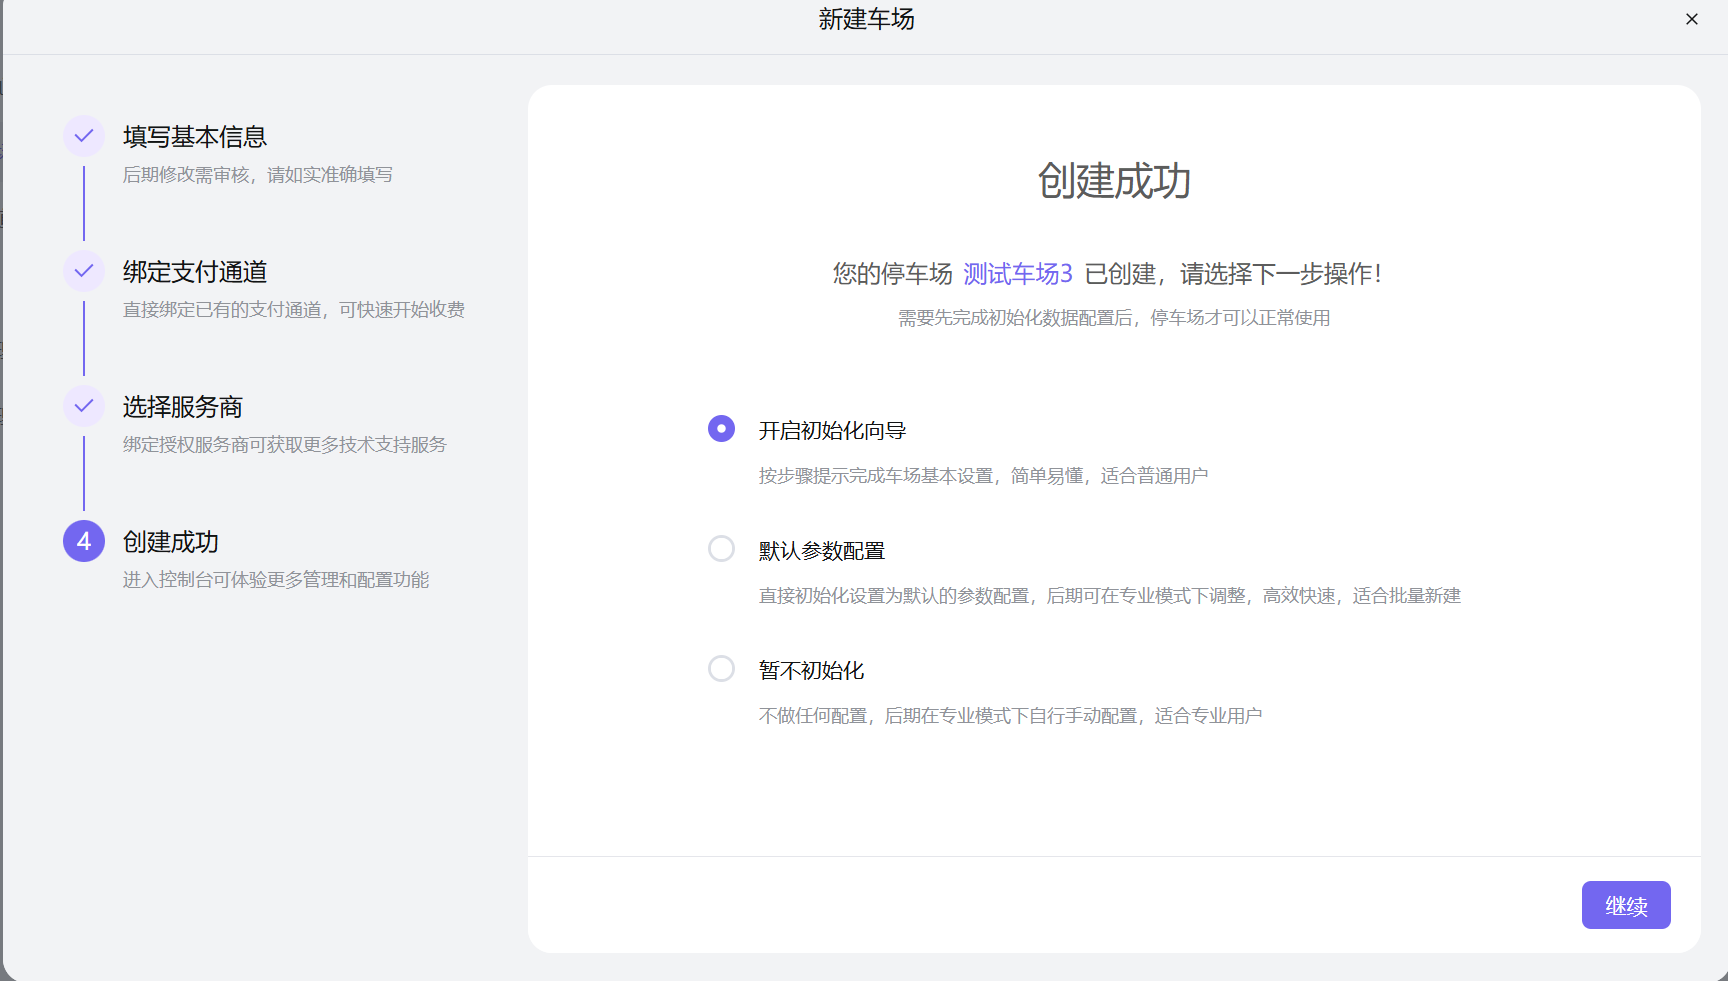Click the 继续 button to proceed
Viewport: 1728px width, 981px height.
tap(1625, 905)
